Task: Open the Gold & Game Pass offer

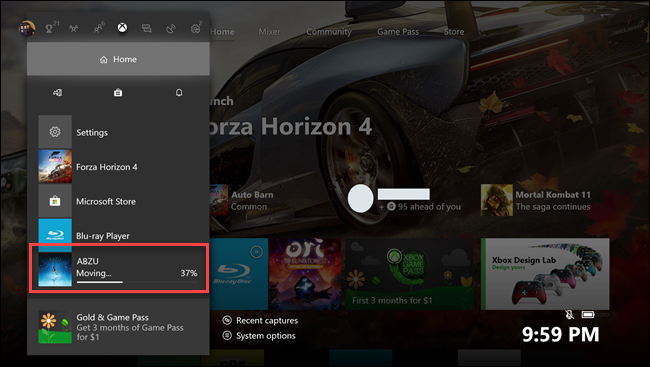Action: click(118, 327)
